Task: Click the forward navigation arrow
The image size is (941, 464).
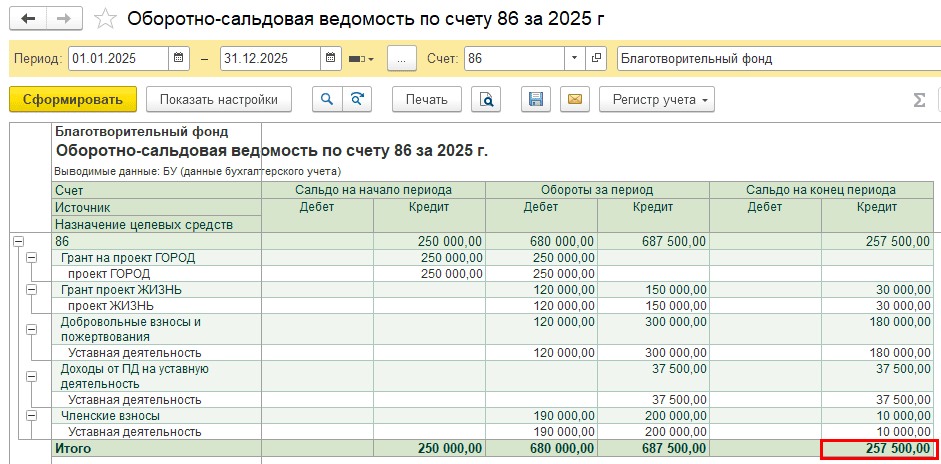Action: tap(63, 19)
